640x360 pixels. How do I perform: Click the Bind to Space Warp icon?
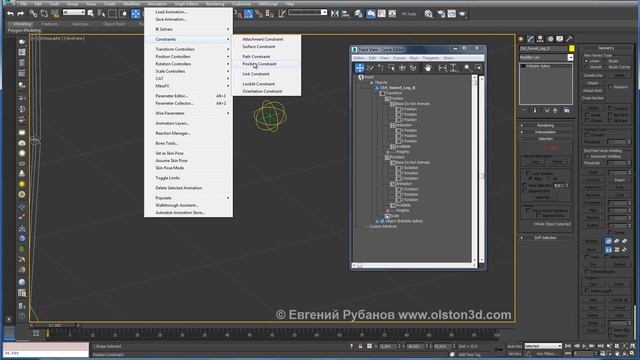coord(55,14)
